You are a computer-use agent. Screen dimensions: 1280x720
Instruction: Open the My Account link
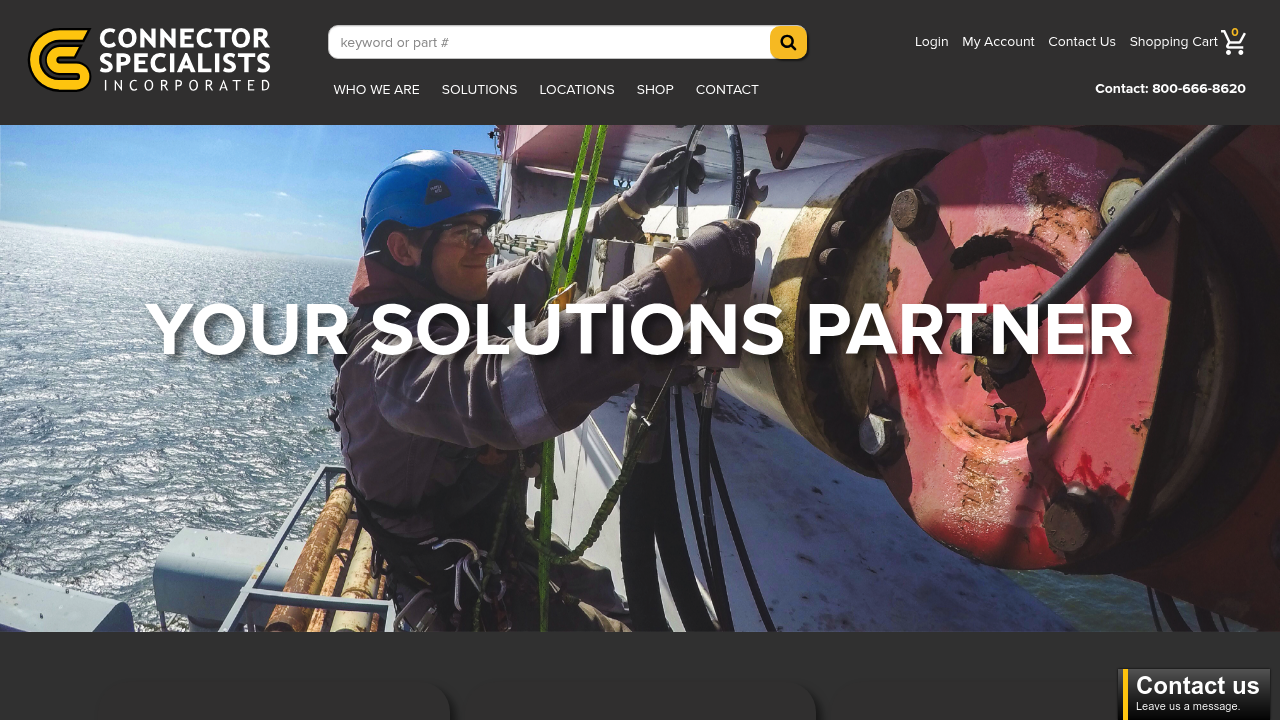[998, 42]
